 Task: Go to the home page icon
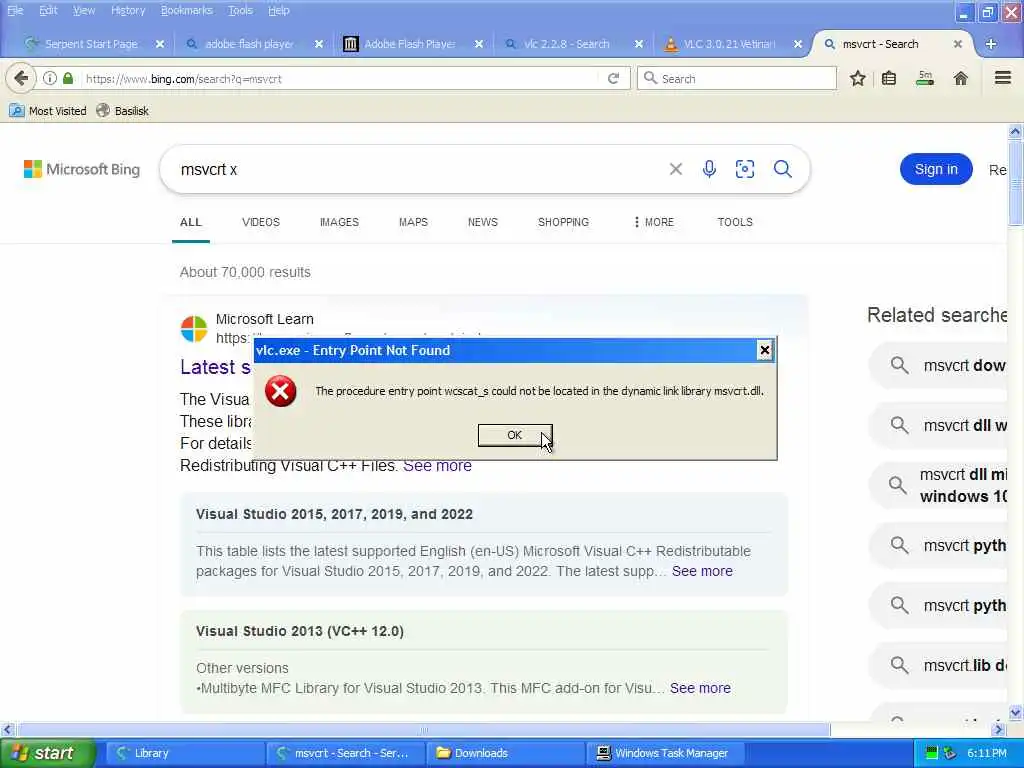pos(960,78)
